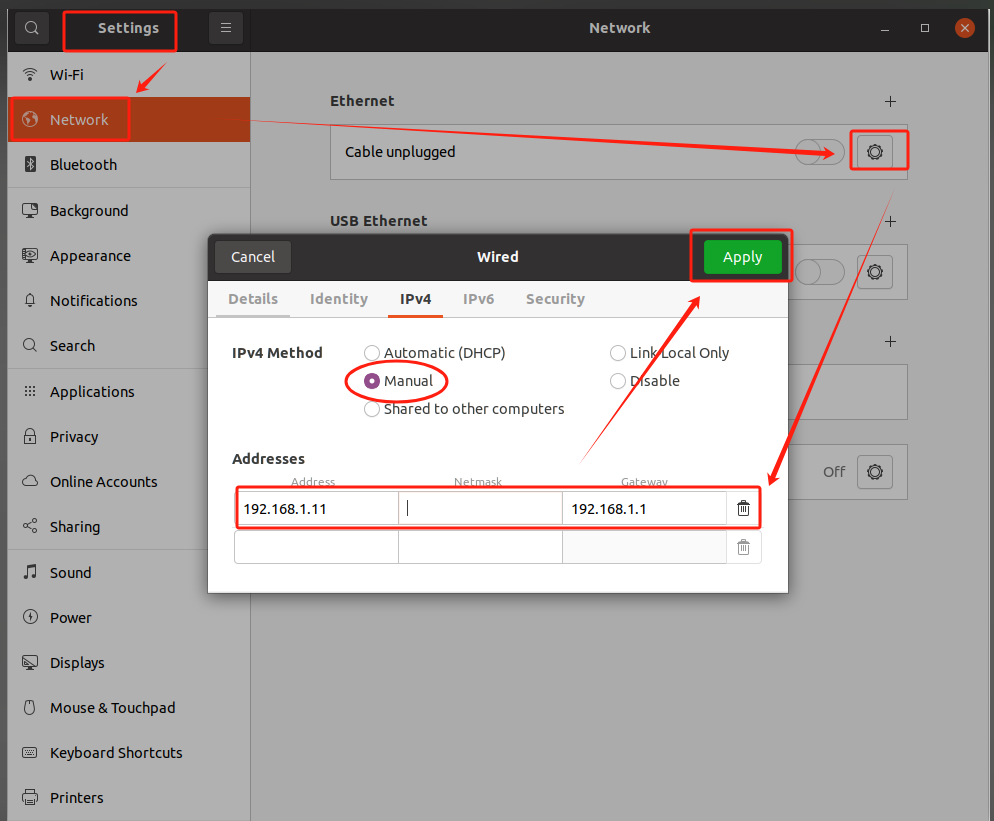Select Disable IPv4 method

click(x=645, y=381)
